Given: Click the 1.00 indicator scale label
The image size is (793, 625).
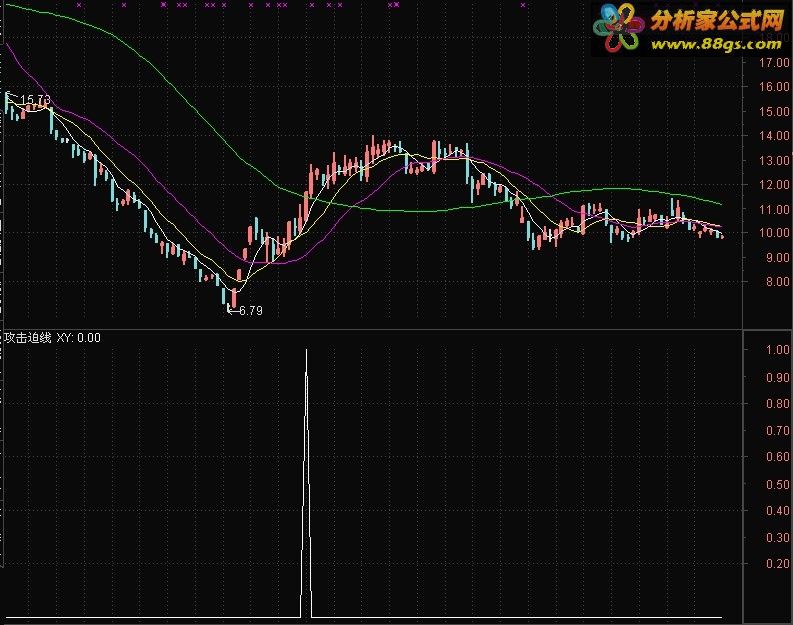Looking at the screenshot, I should point(777,349).
